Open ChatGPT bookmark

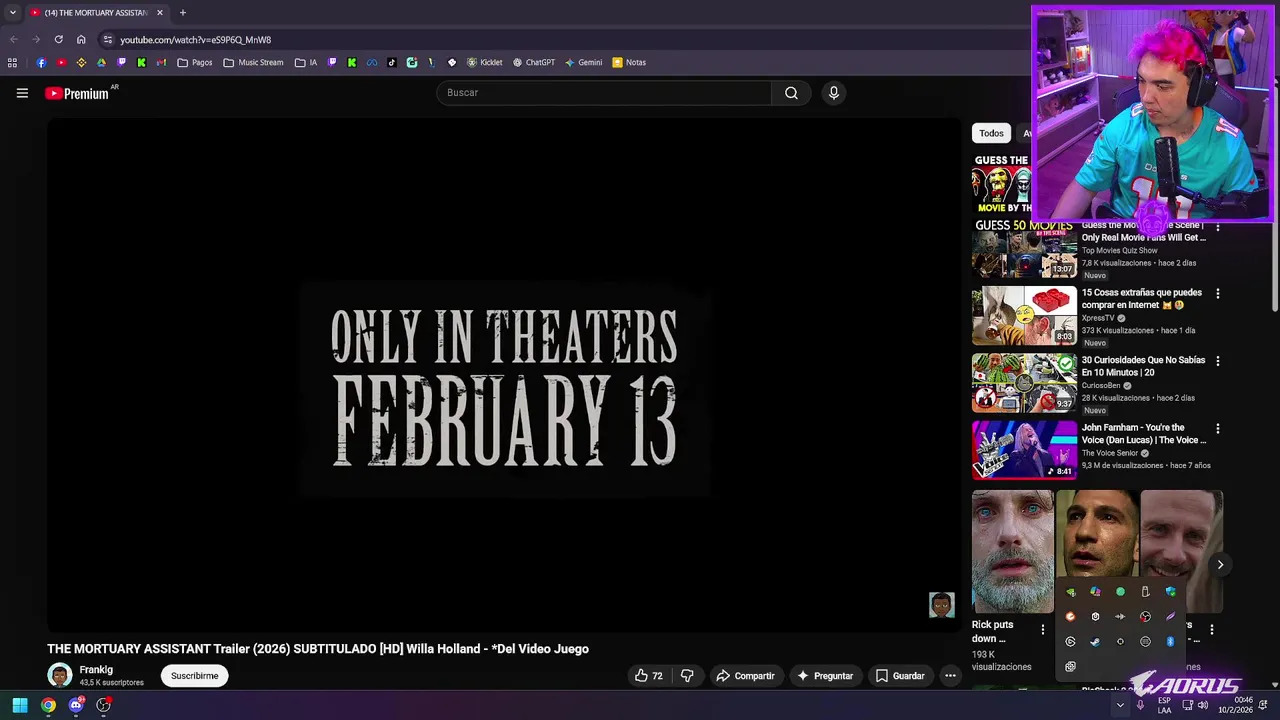pyautogui.click(x=534, y=62)
